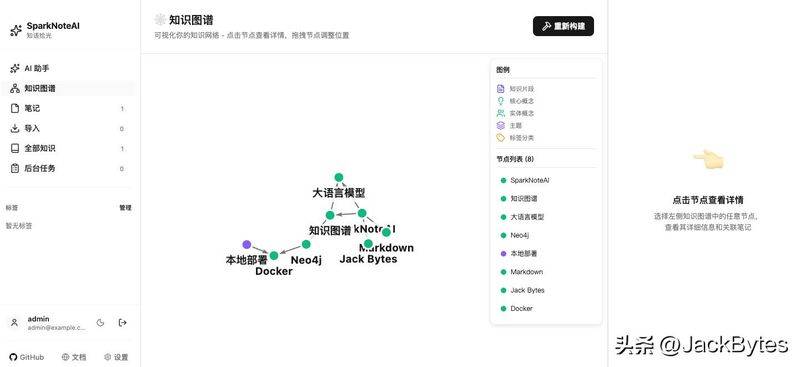The width and height of the screenshot is (800, 367).
Task: Click the 点击节点查看详情 heading
Action: click(708, 200)
